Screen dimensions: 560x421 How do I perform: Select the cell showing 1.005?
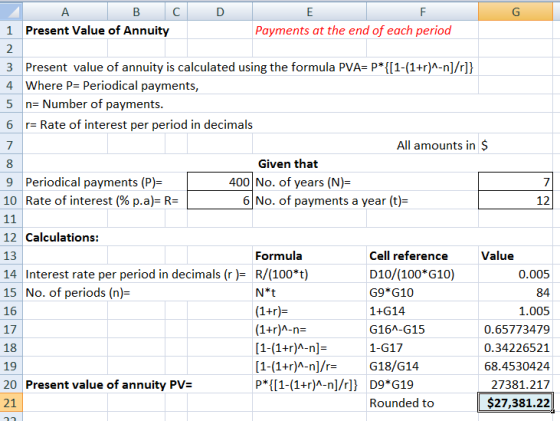pyautogui.click(x=515, y=311)
